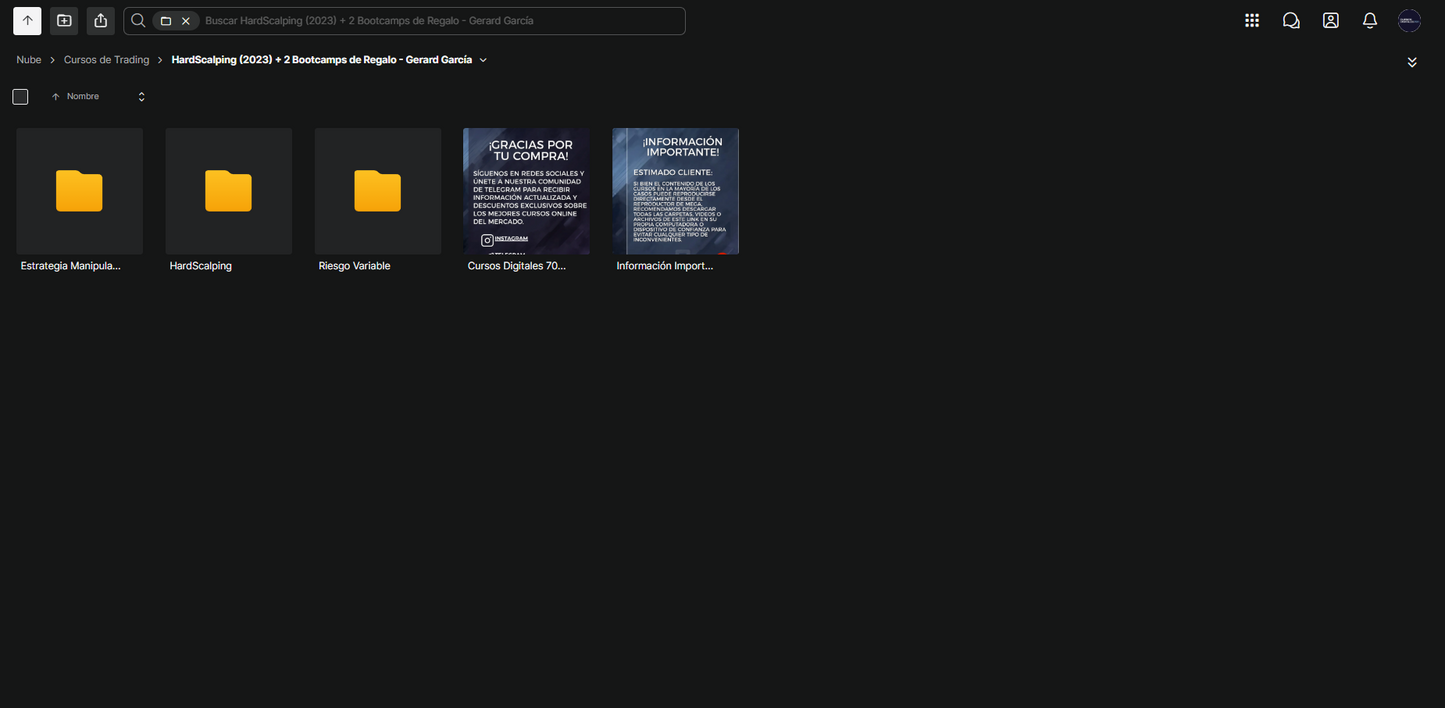Image resolution: width=1445 pixels, height=708 pixels.
Task: Open the contacts icon
Action: 1330,20
